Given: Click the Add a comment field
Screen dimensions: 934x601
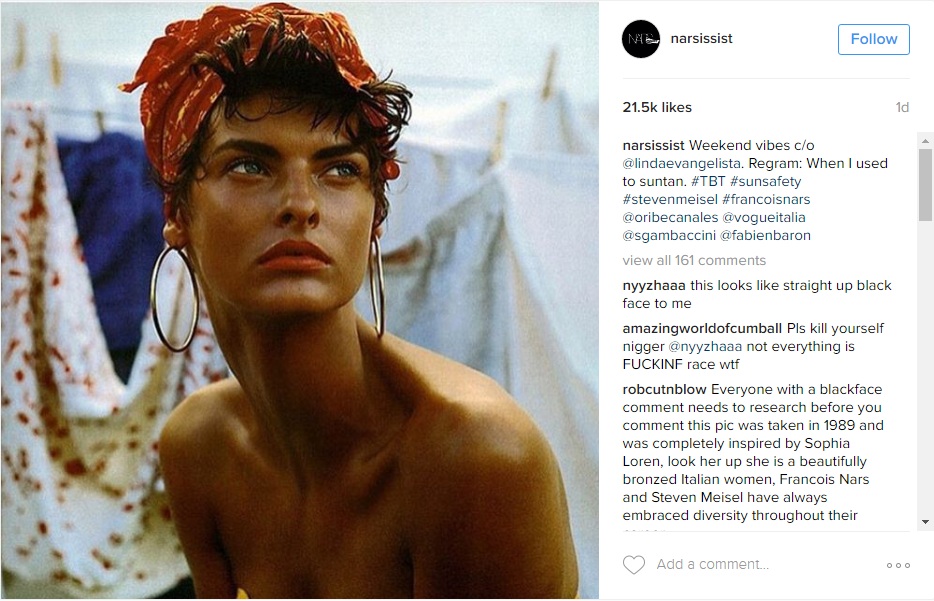Looking at the screenshot, I should point(712,564).
